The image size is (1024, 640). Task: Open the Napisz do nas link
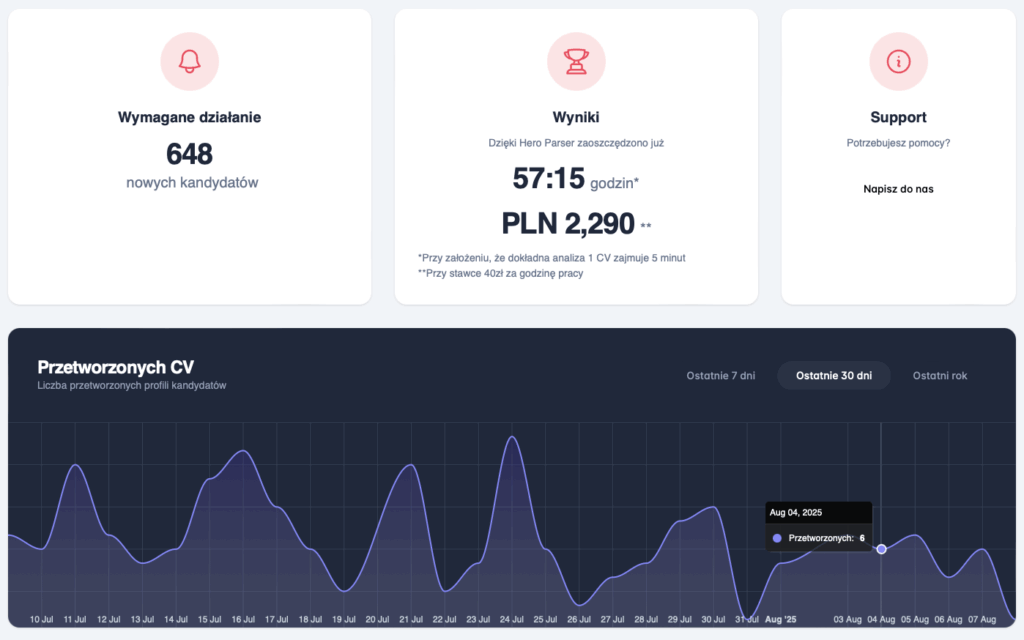click(898, 188)
